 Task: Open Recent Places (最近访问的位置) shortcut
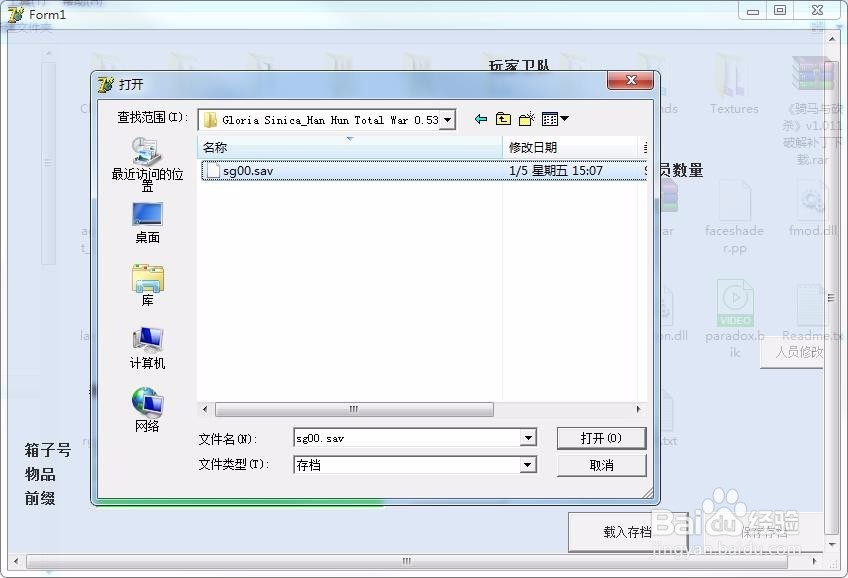[x=147, y=164]
